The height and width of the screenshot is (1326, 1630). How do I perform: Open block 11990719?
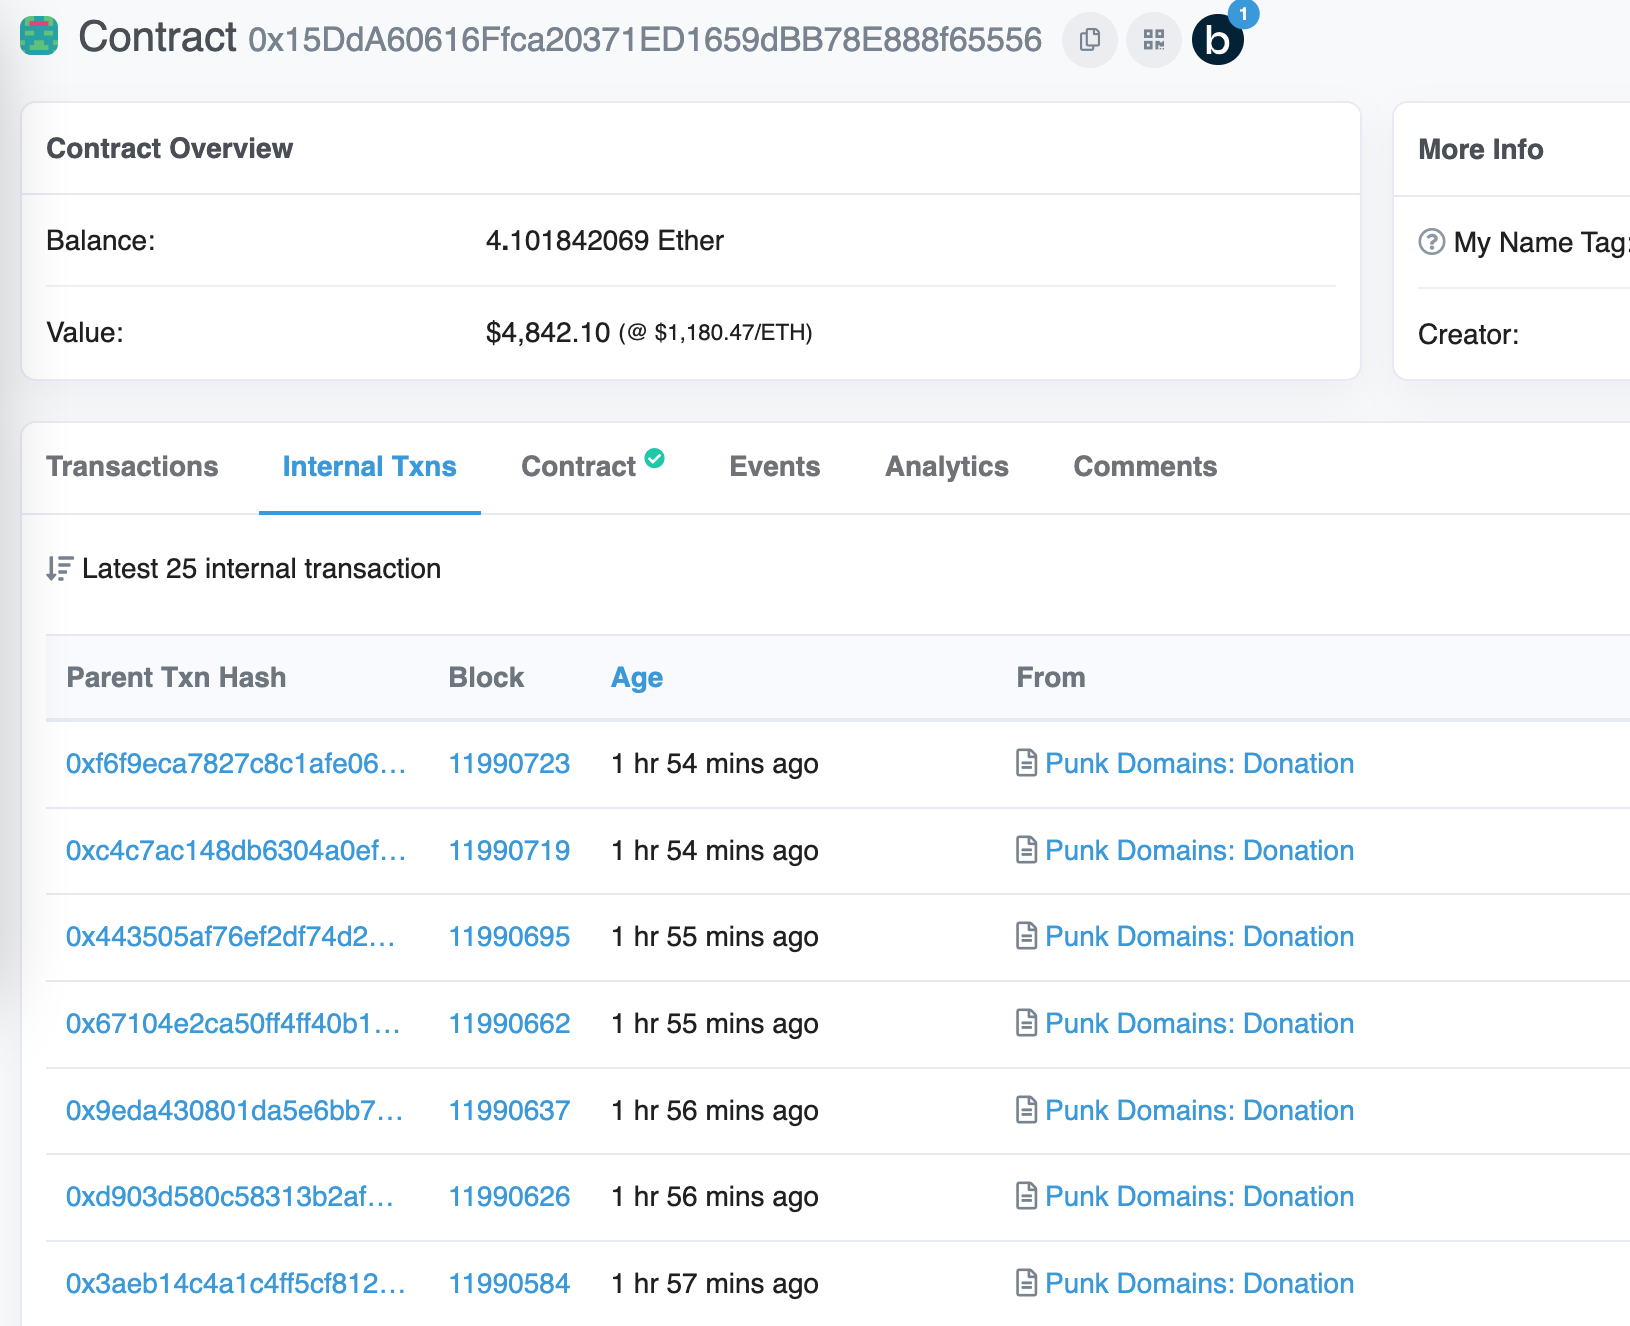pos(509,850)
